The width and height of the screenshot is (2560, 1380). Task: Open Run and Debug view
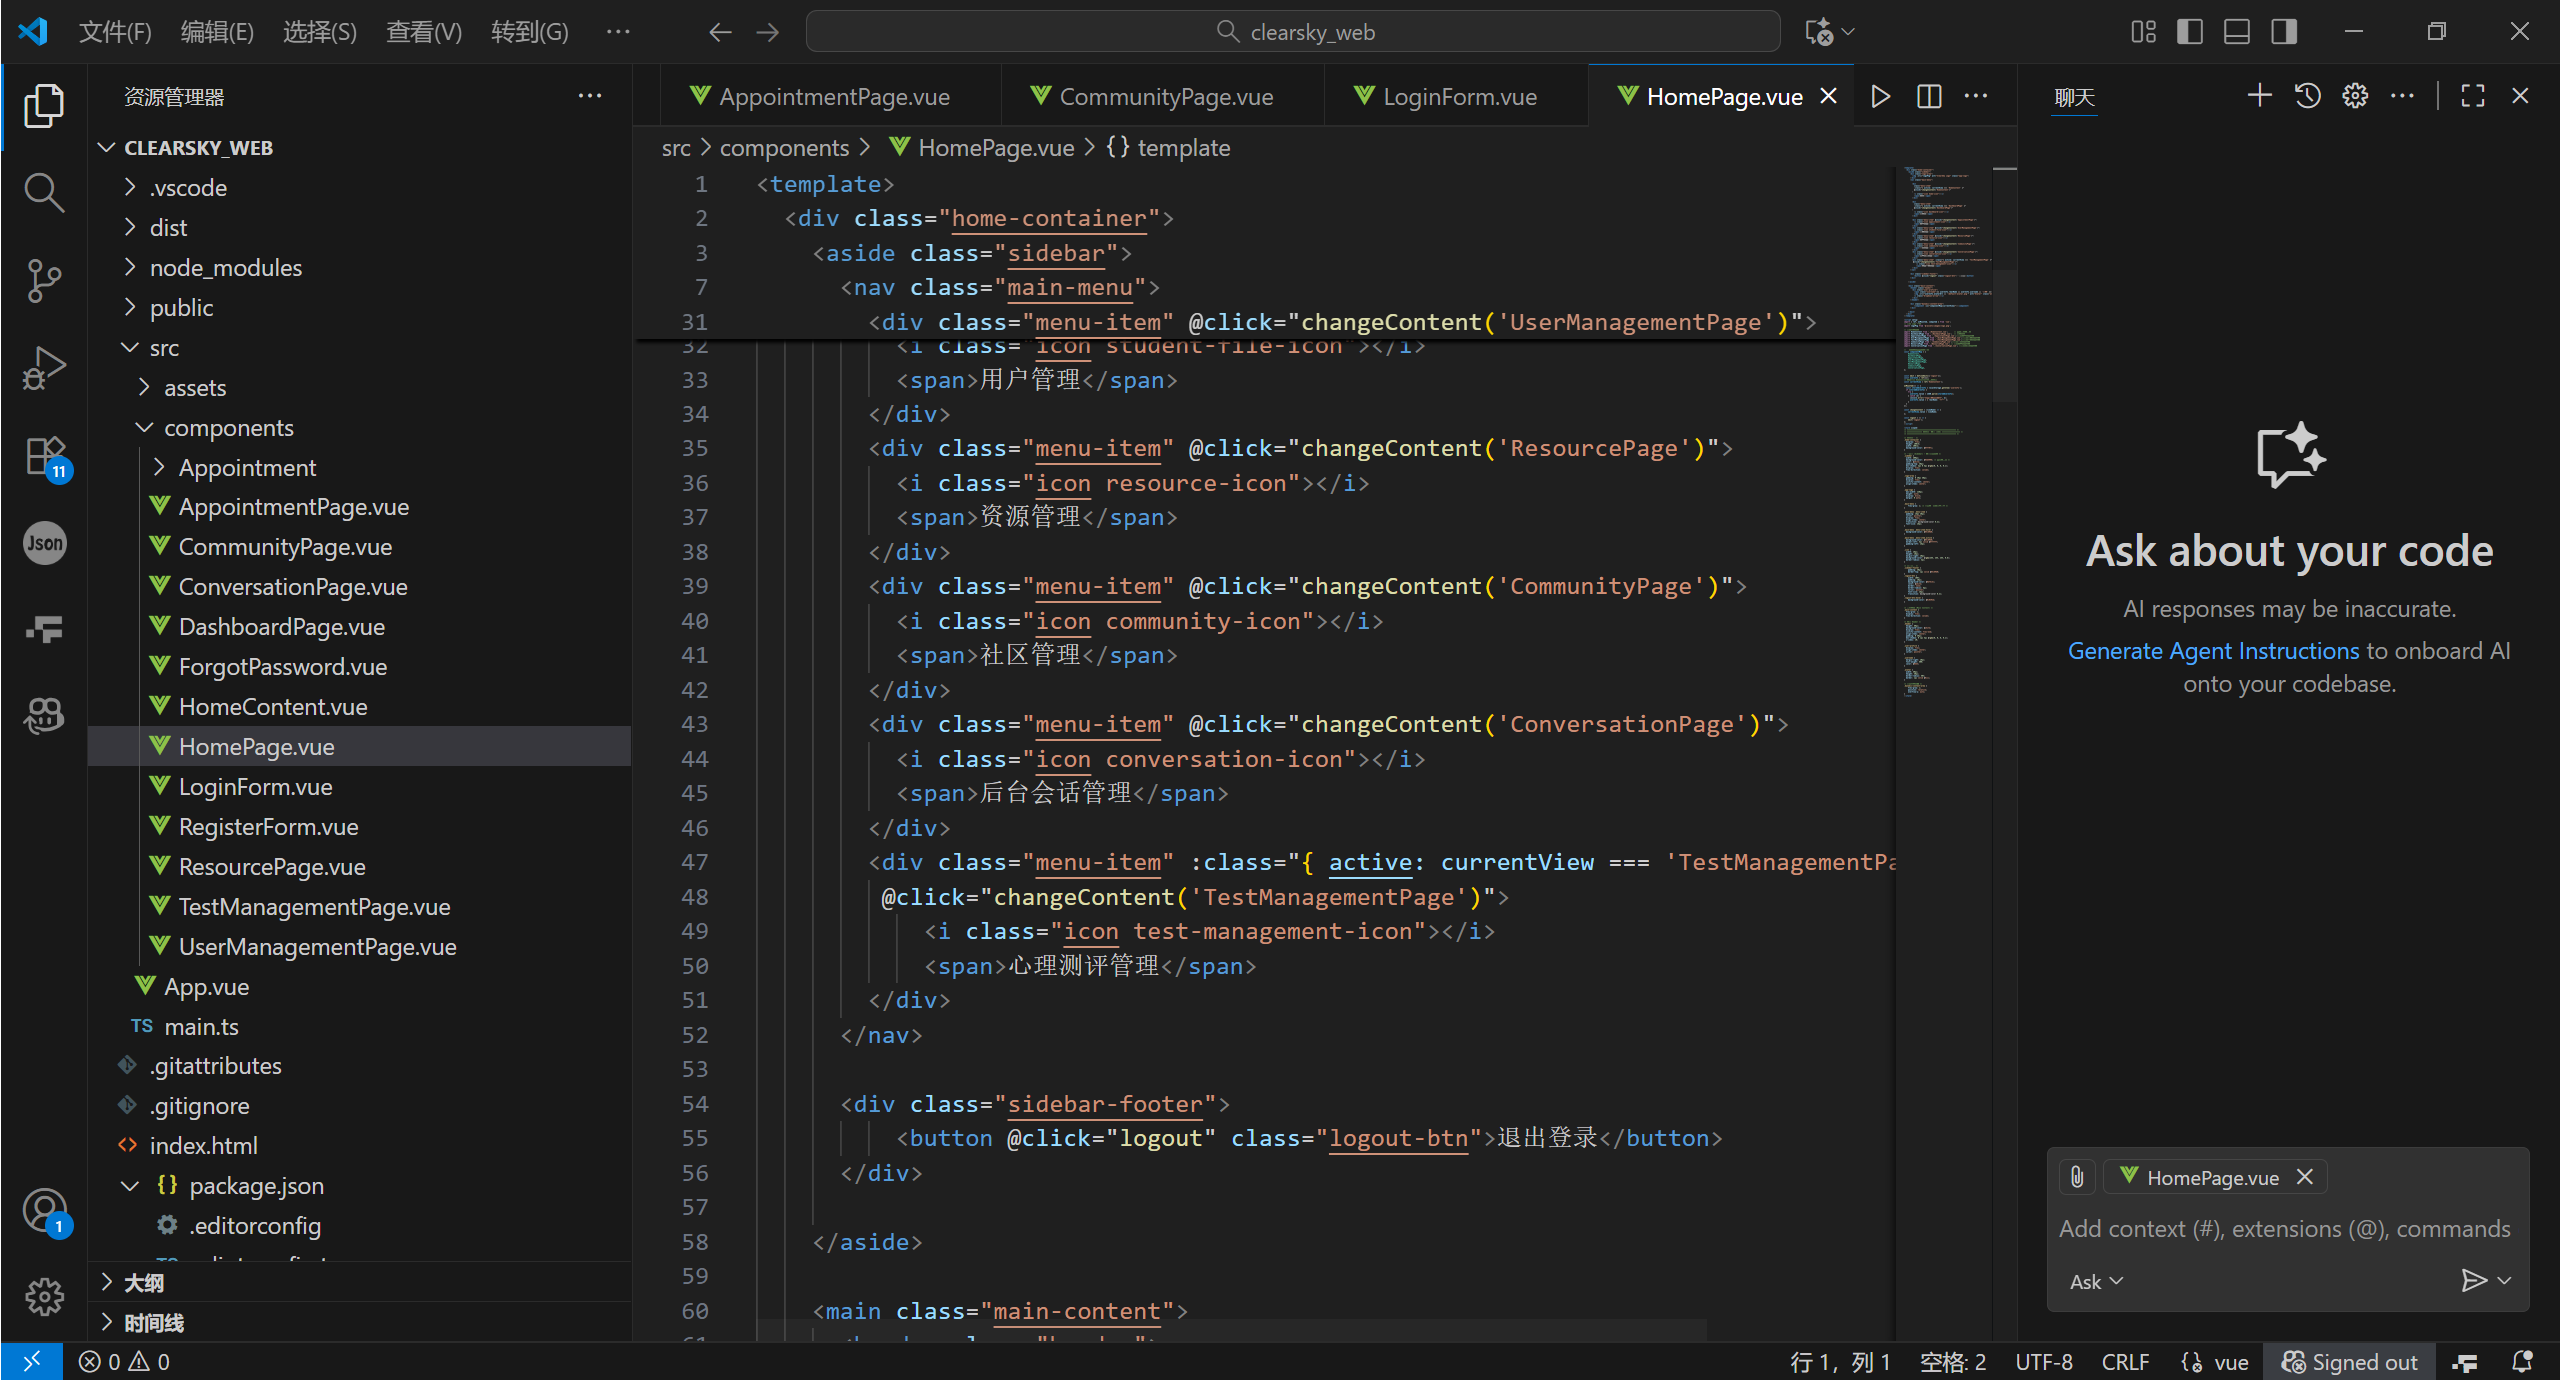[44, 369]
